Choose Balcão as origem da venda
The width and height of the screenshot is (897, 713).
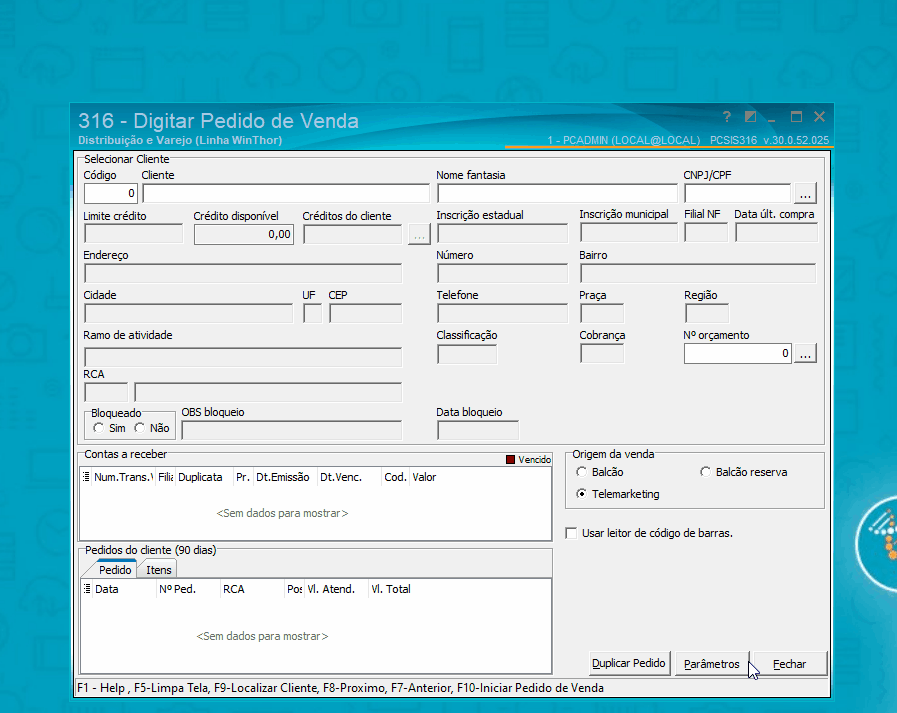[582, 472]
